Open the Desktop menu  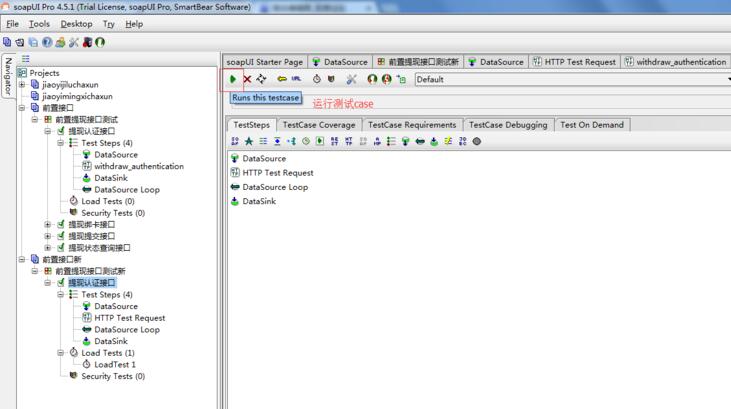click(x=76, y=24)
